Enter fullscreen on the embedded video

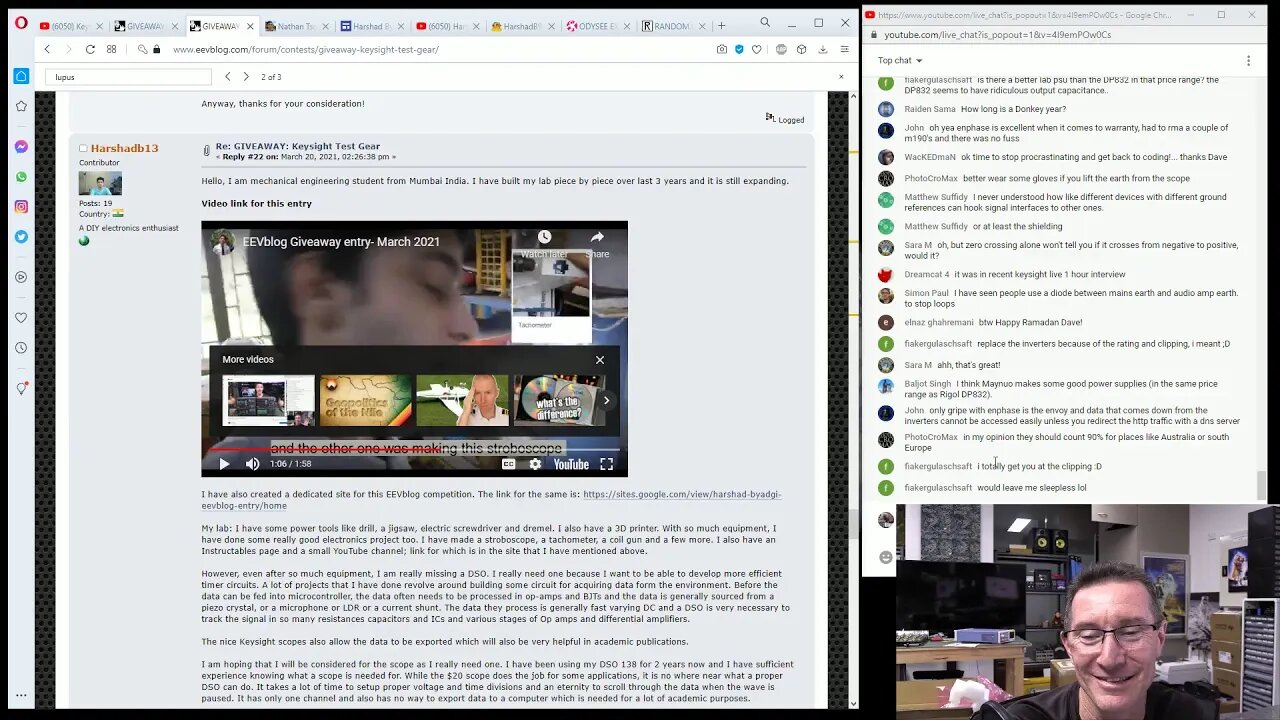pos(606,464)
